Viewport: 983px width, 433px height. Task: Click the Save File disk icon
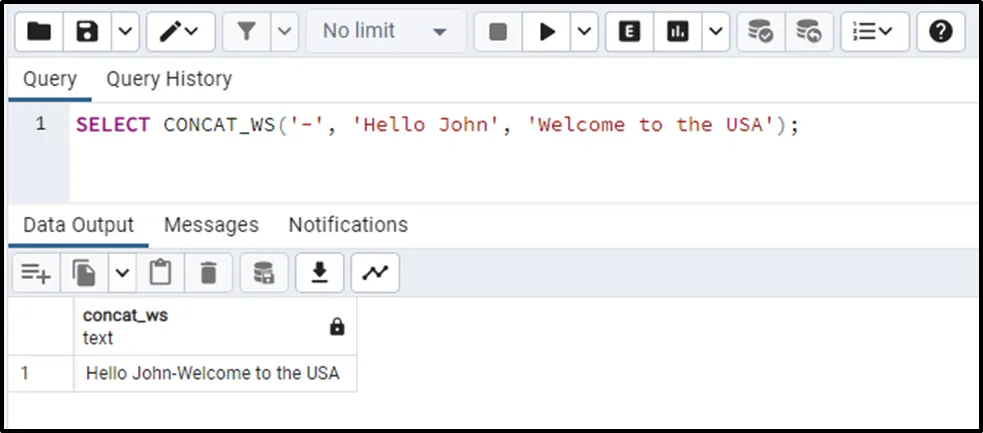(x=88, y=32)
